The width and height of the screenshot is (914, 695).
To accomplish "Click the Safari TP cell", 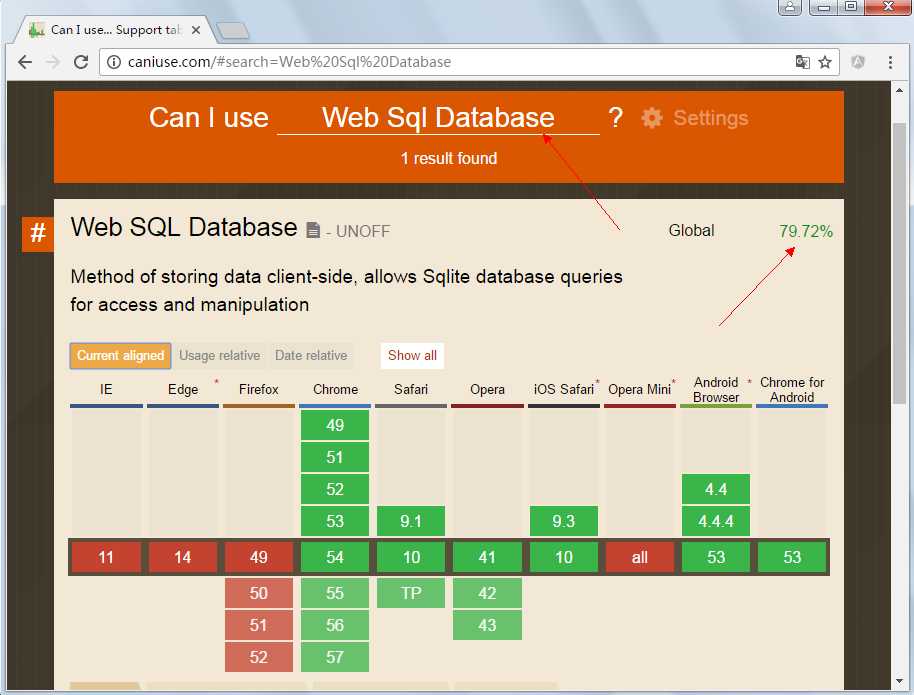I will click(x=411, y=593).
